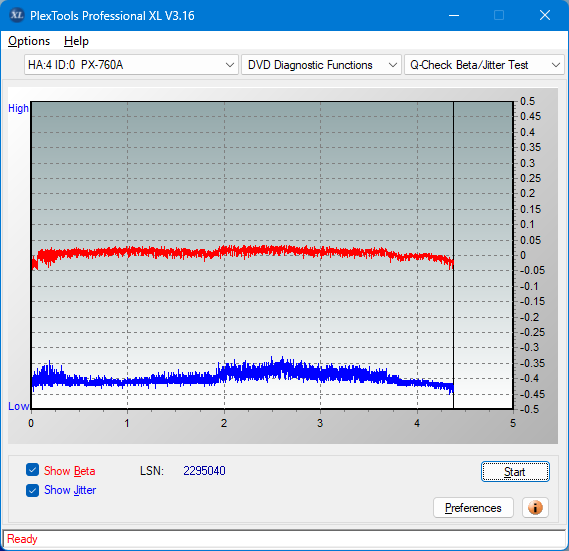This screenshot has height=551, width=569.
Task: Click the Low label on graph
Action: (x=19, y=406)
